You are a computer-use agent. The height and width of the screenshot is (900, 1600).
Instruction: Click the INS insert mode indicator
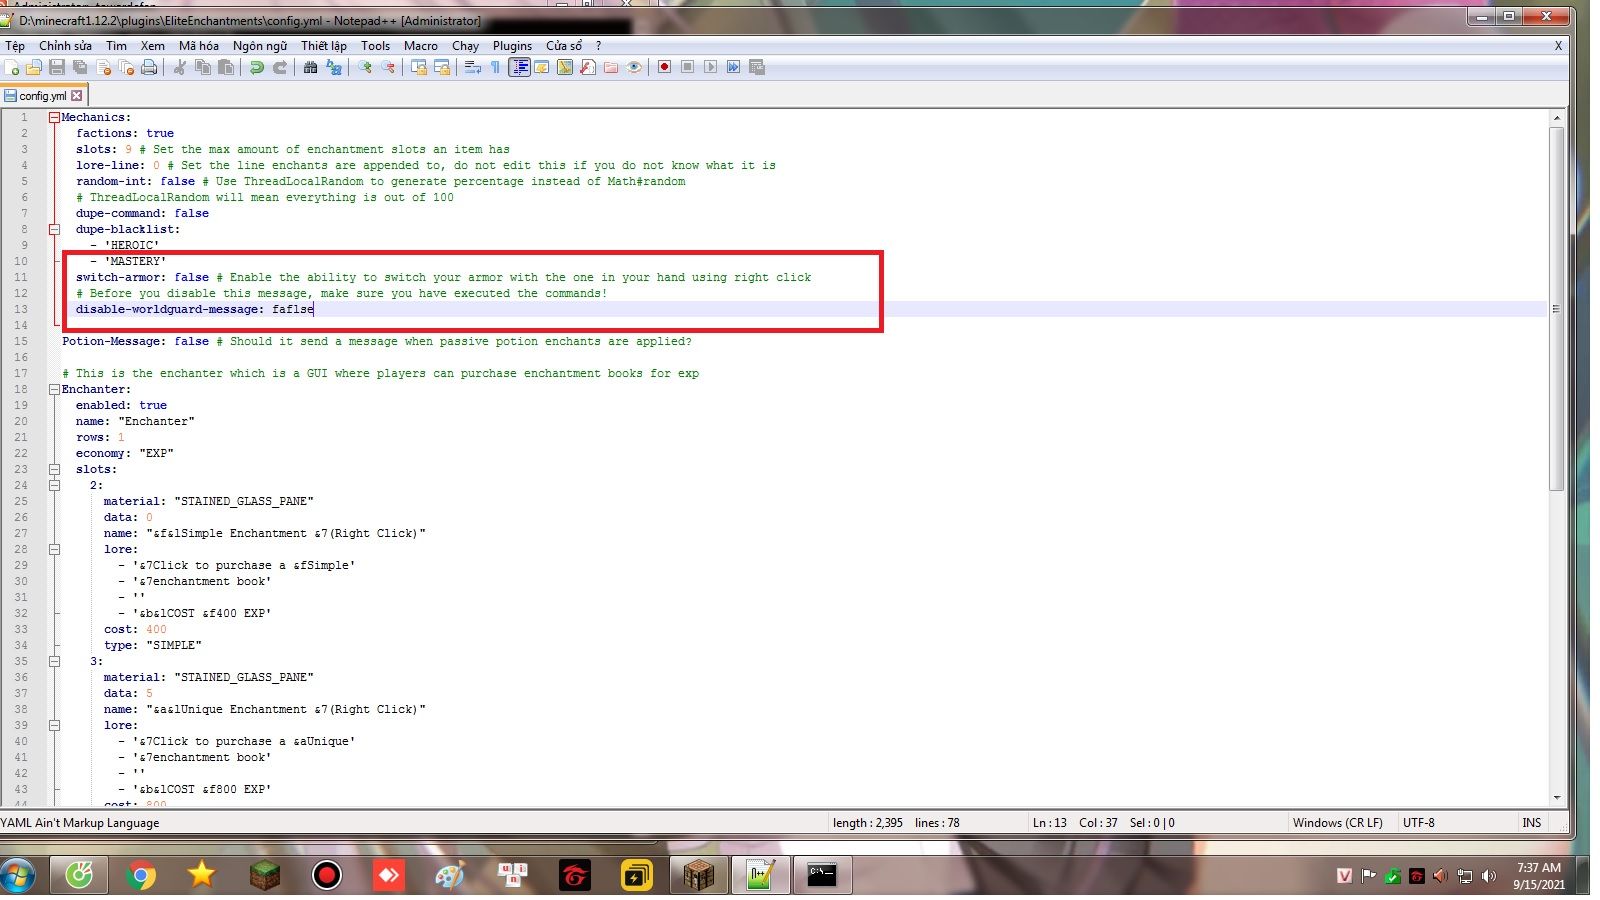coord(1531,823)
